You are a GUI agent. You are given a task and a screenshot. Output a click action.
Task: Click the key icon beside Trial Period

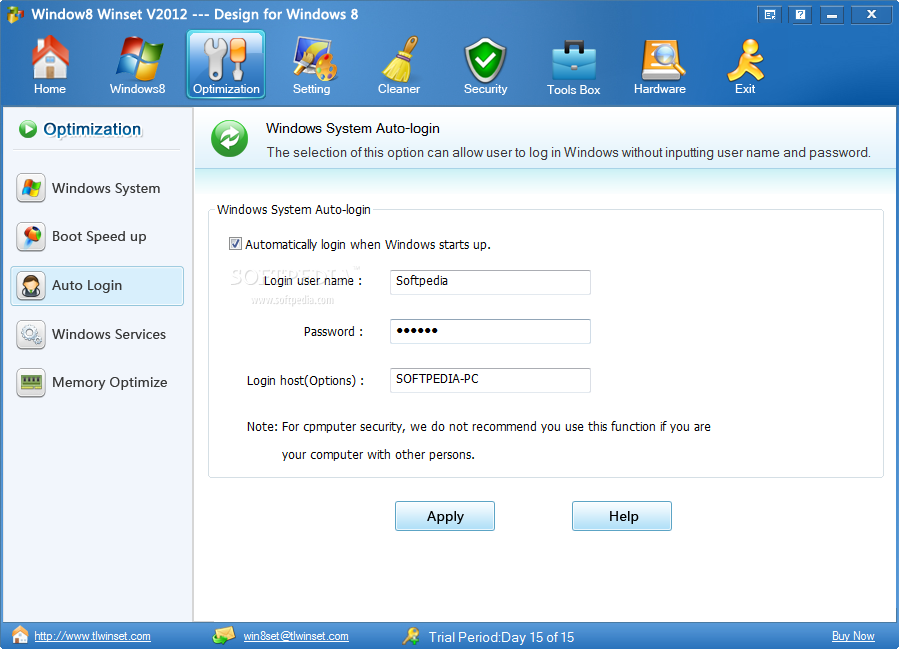click(x=411, y=636)
